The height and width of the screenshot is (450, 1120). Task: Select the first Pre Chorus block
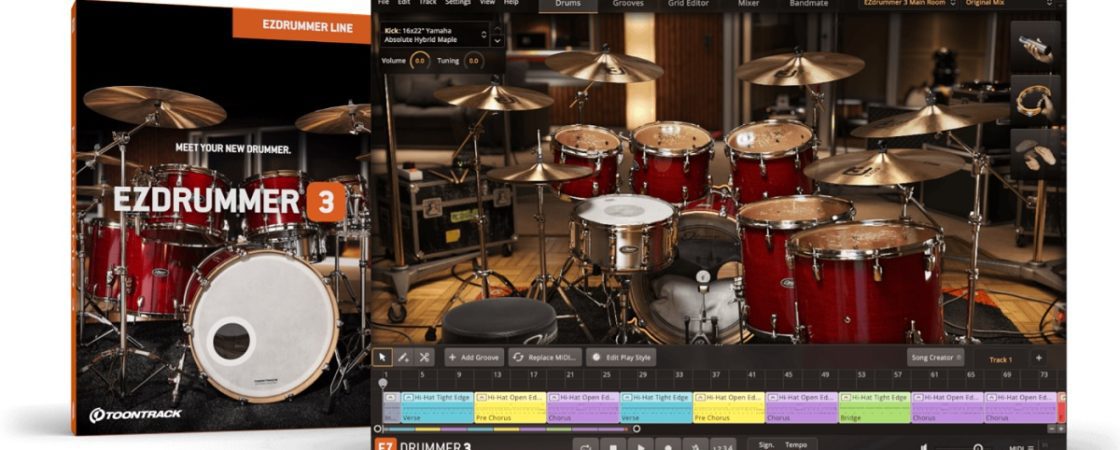coord(510,407)
